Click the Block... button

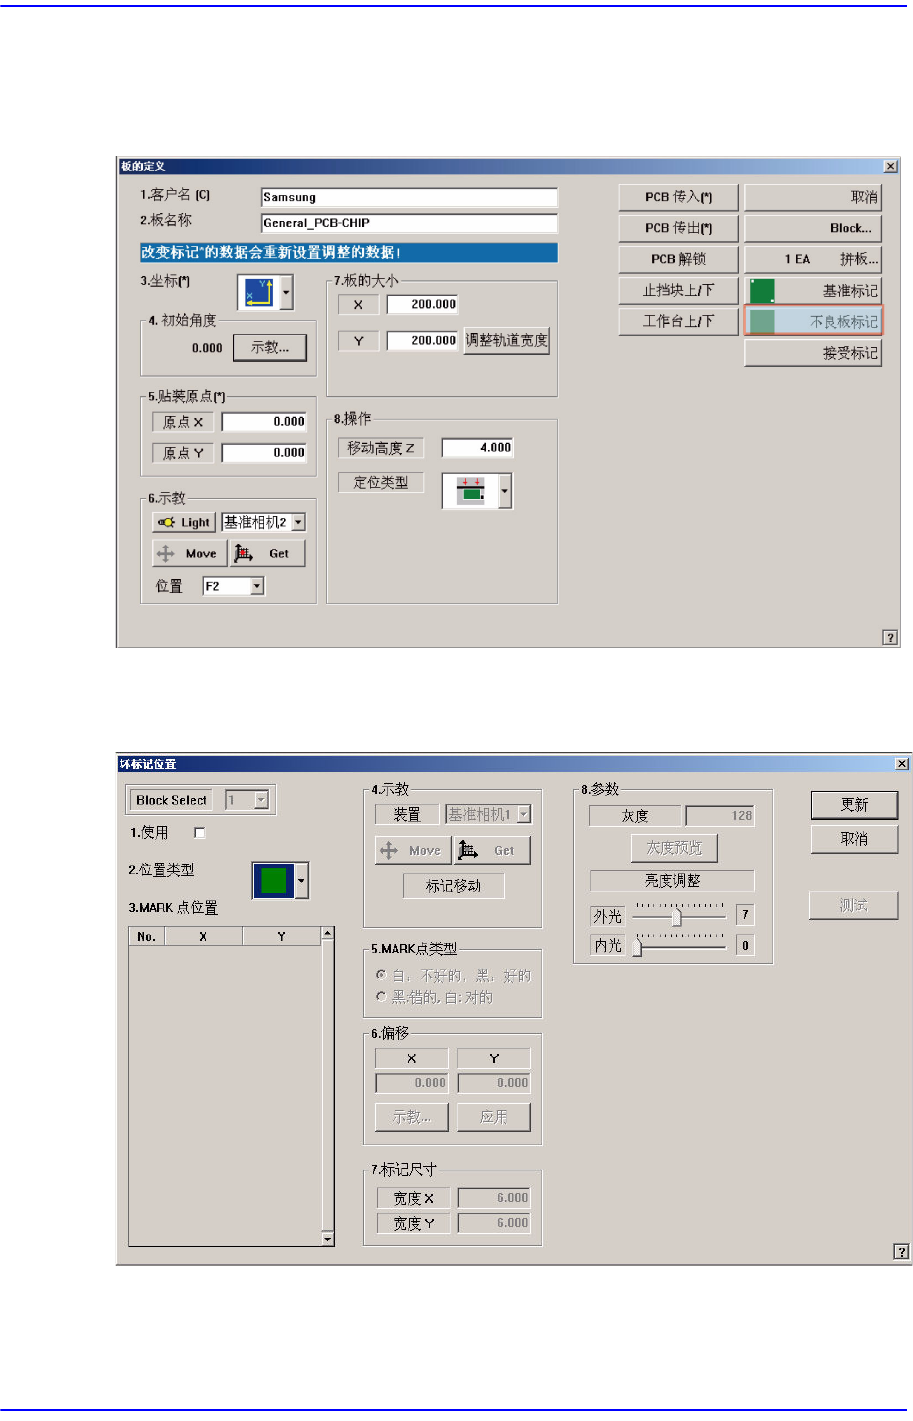[813, 228]
